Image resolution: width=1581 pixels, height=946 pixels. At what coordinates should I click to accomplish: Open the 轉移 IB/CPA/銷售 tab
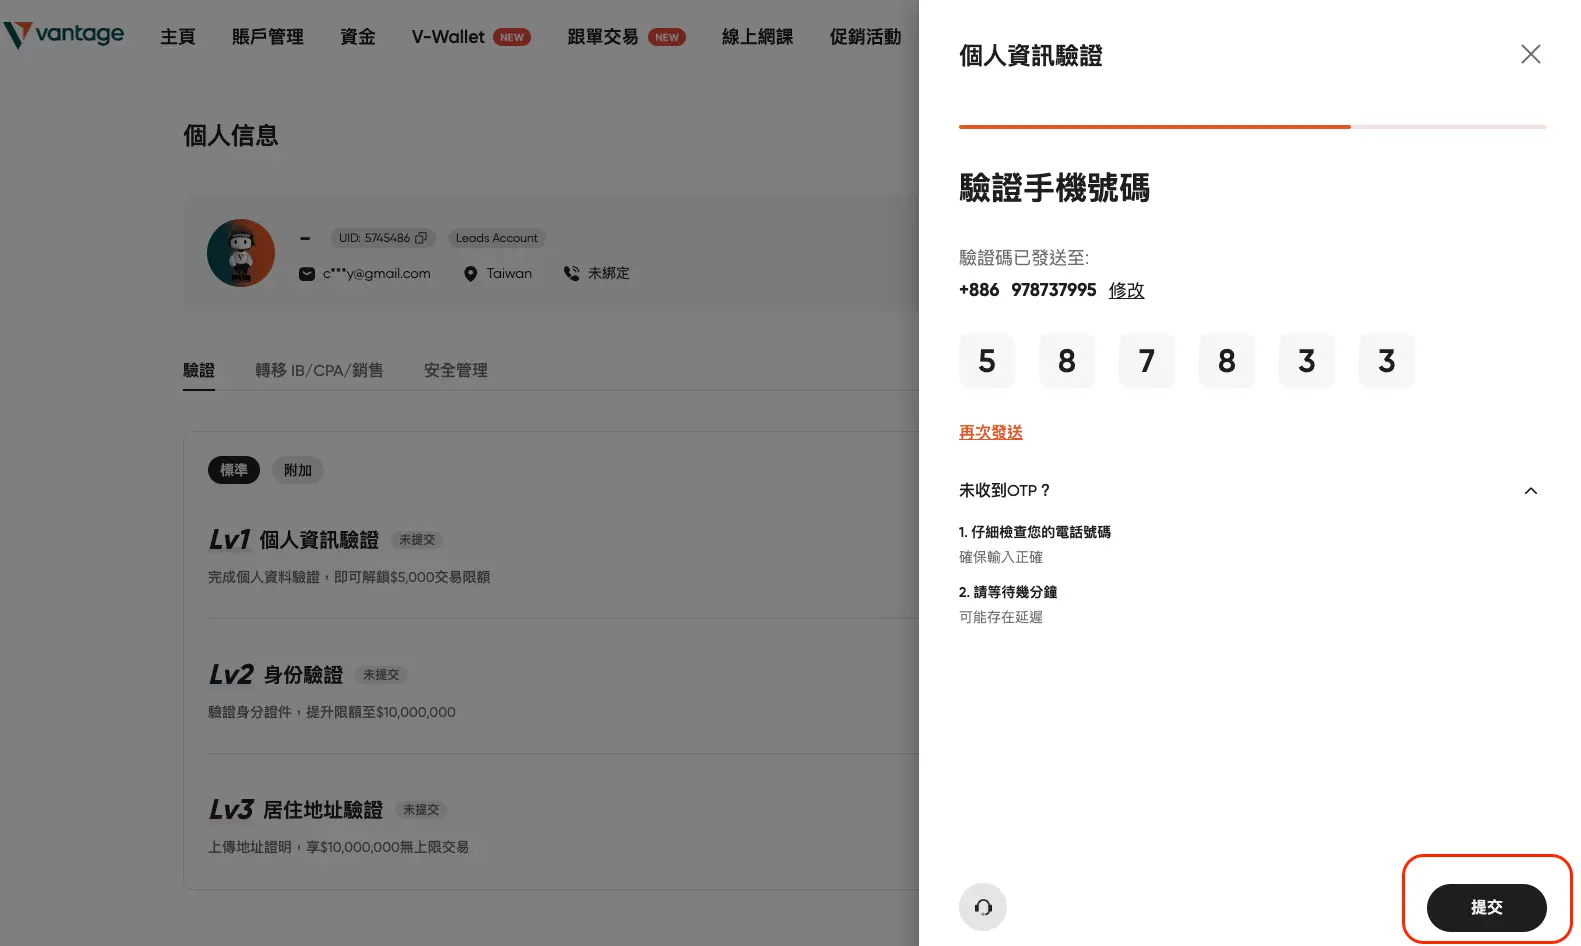pyautogui.click(x=319, y=370)
